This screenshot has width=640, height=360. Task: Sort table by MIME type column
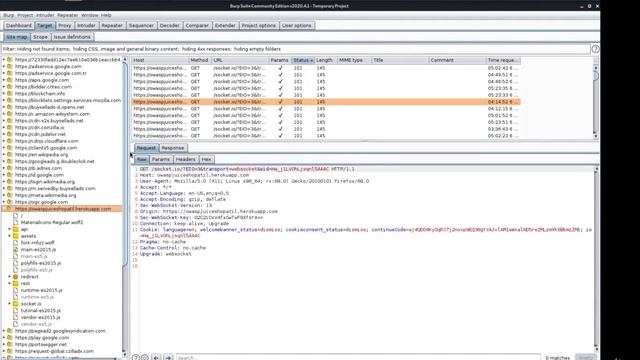(354, 60)
